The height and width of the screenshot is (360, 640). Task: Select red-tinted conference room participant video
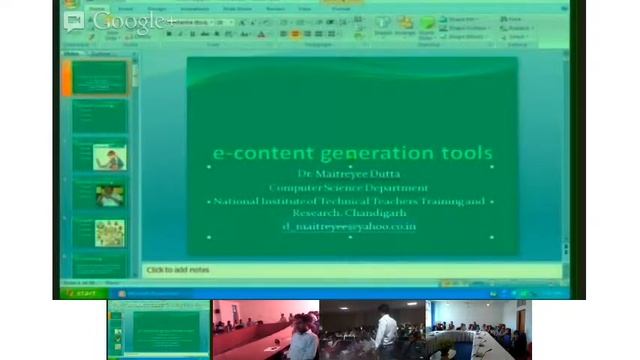(x=266, y=330)
